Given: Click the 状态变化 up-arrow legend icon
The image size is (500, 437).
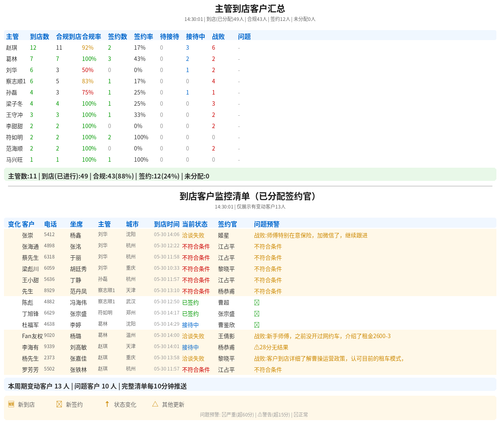Looking at the screenshot, I should tap(107, 404).
